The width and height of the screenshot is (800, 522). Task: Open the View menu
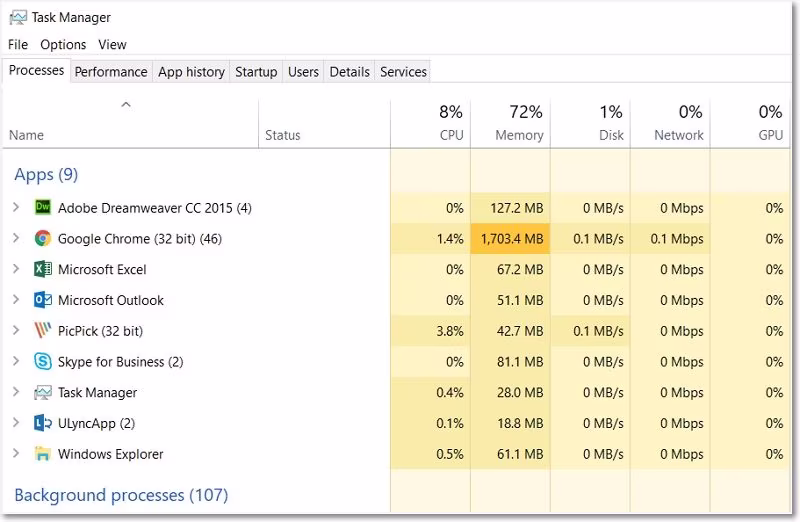(x=112, y=44)
